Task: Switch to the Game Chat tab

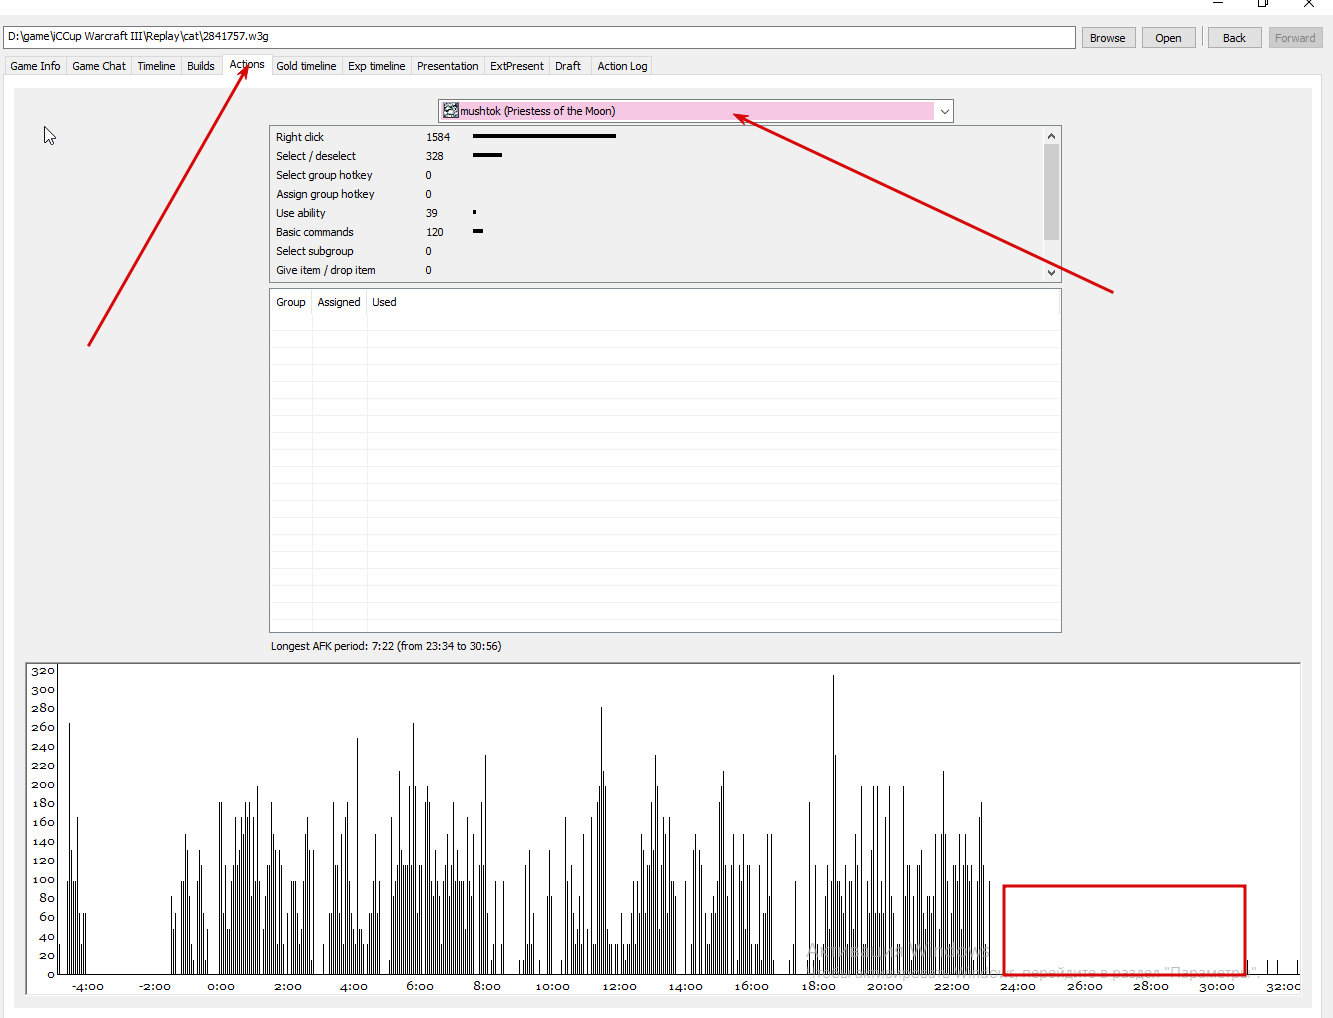Action: tap(99, 66)
